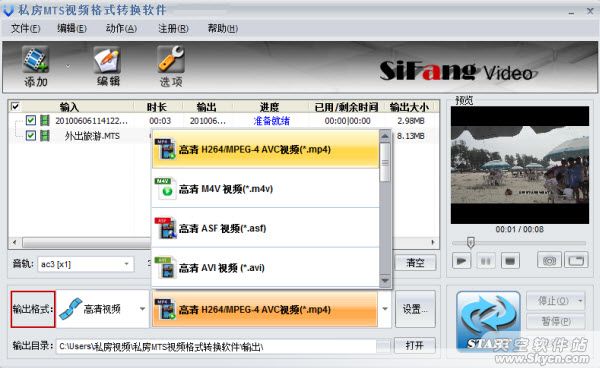This screenshot has width=600, height=368.
Task: Start conversion with the big START button
Action: (488, 322)
